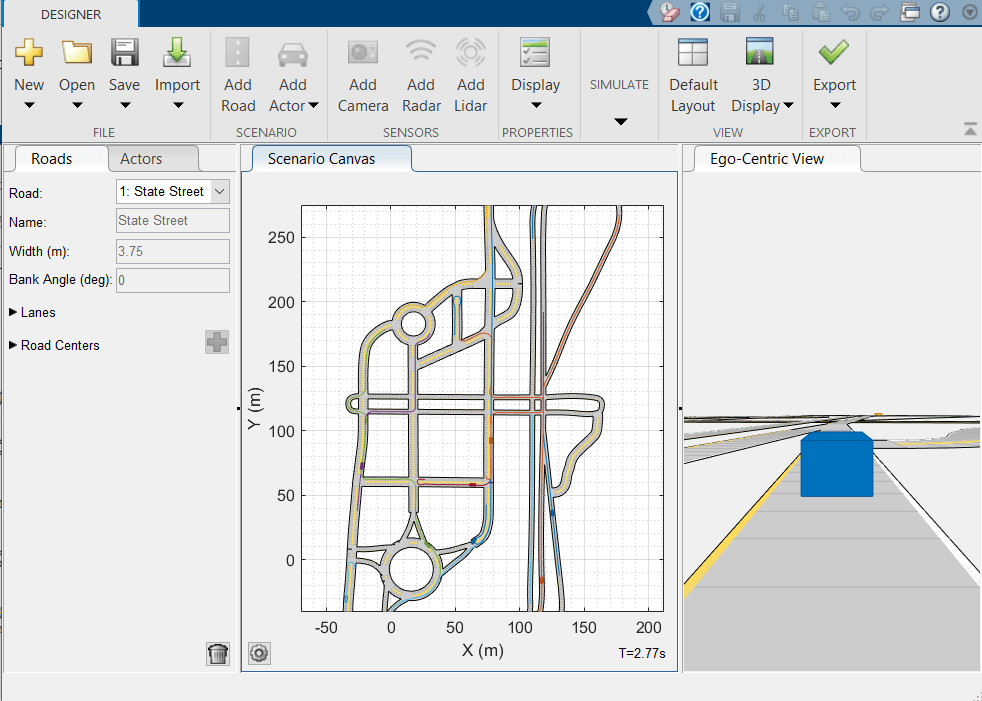Select the Ego-Centric View tab
This screenshot has height=701, width=982.
774,158
